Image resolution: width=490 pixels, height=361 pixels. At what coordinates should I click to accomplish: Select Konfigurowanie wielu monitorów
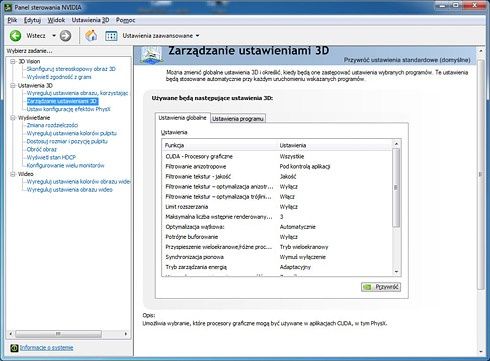click(65, 165)
